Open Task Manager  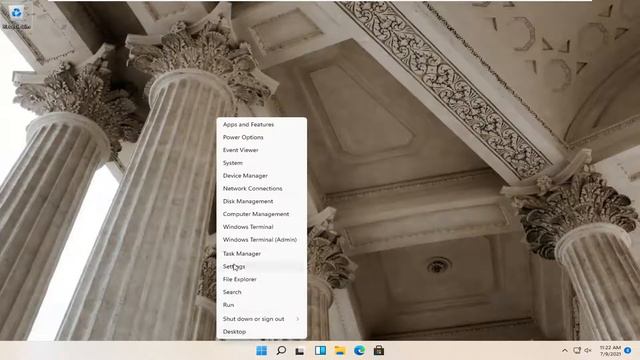pyautogui.click(x=262, y=253)
